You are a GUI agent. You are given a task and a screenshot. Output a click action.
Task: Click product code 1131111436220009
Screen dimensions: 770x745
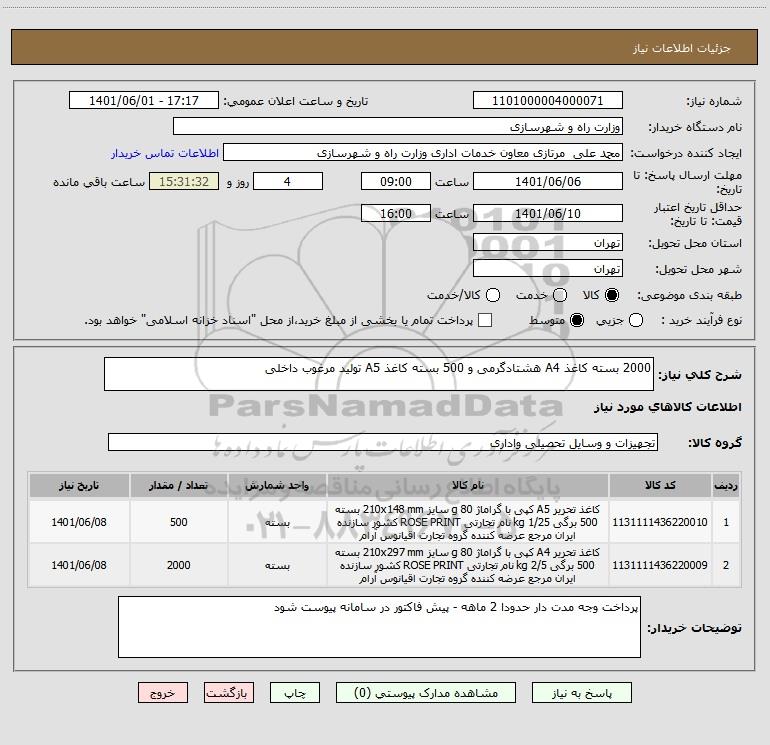click(x=660, y=565)
